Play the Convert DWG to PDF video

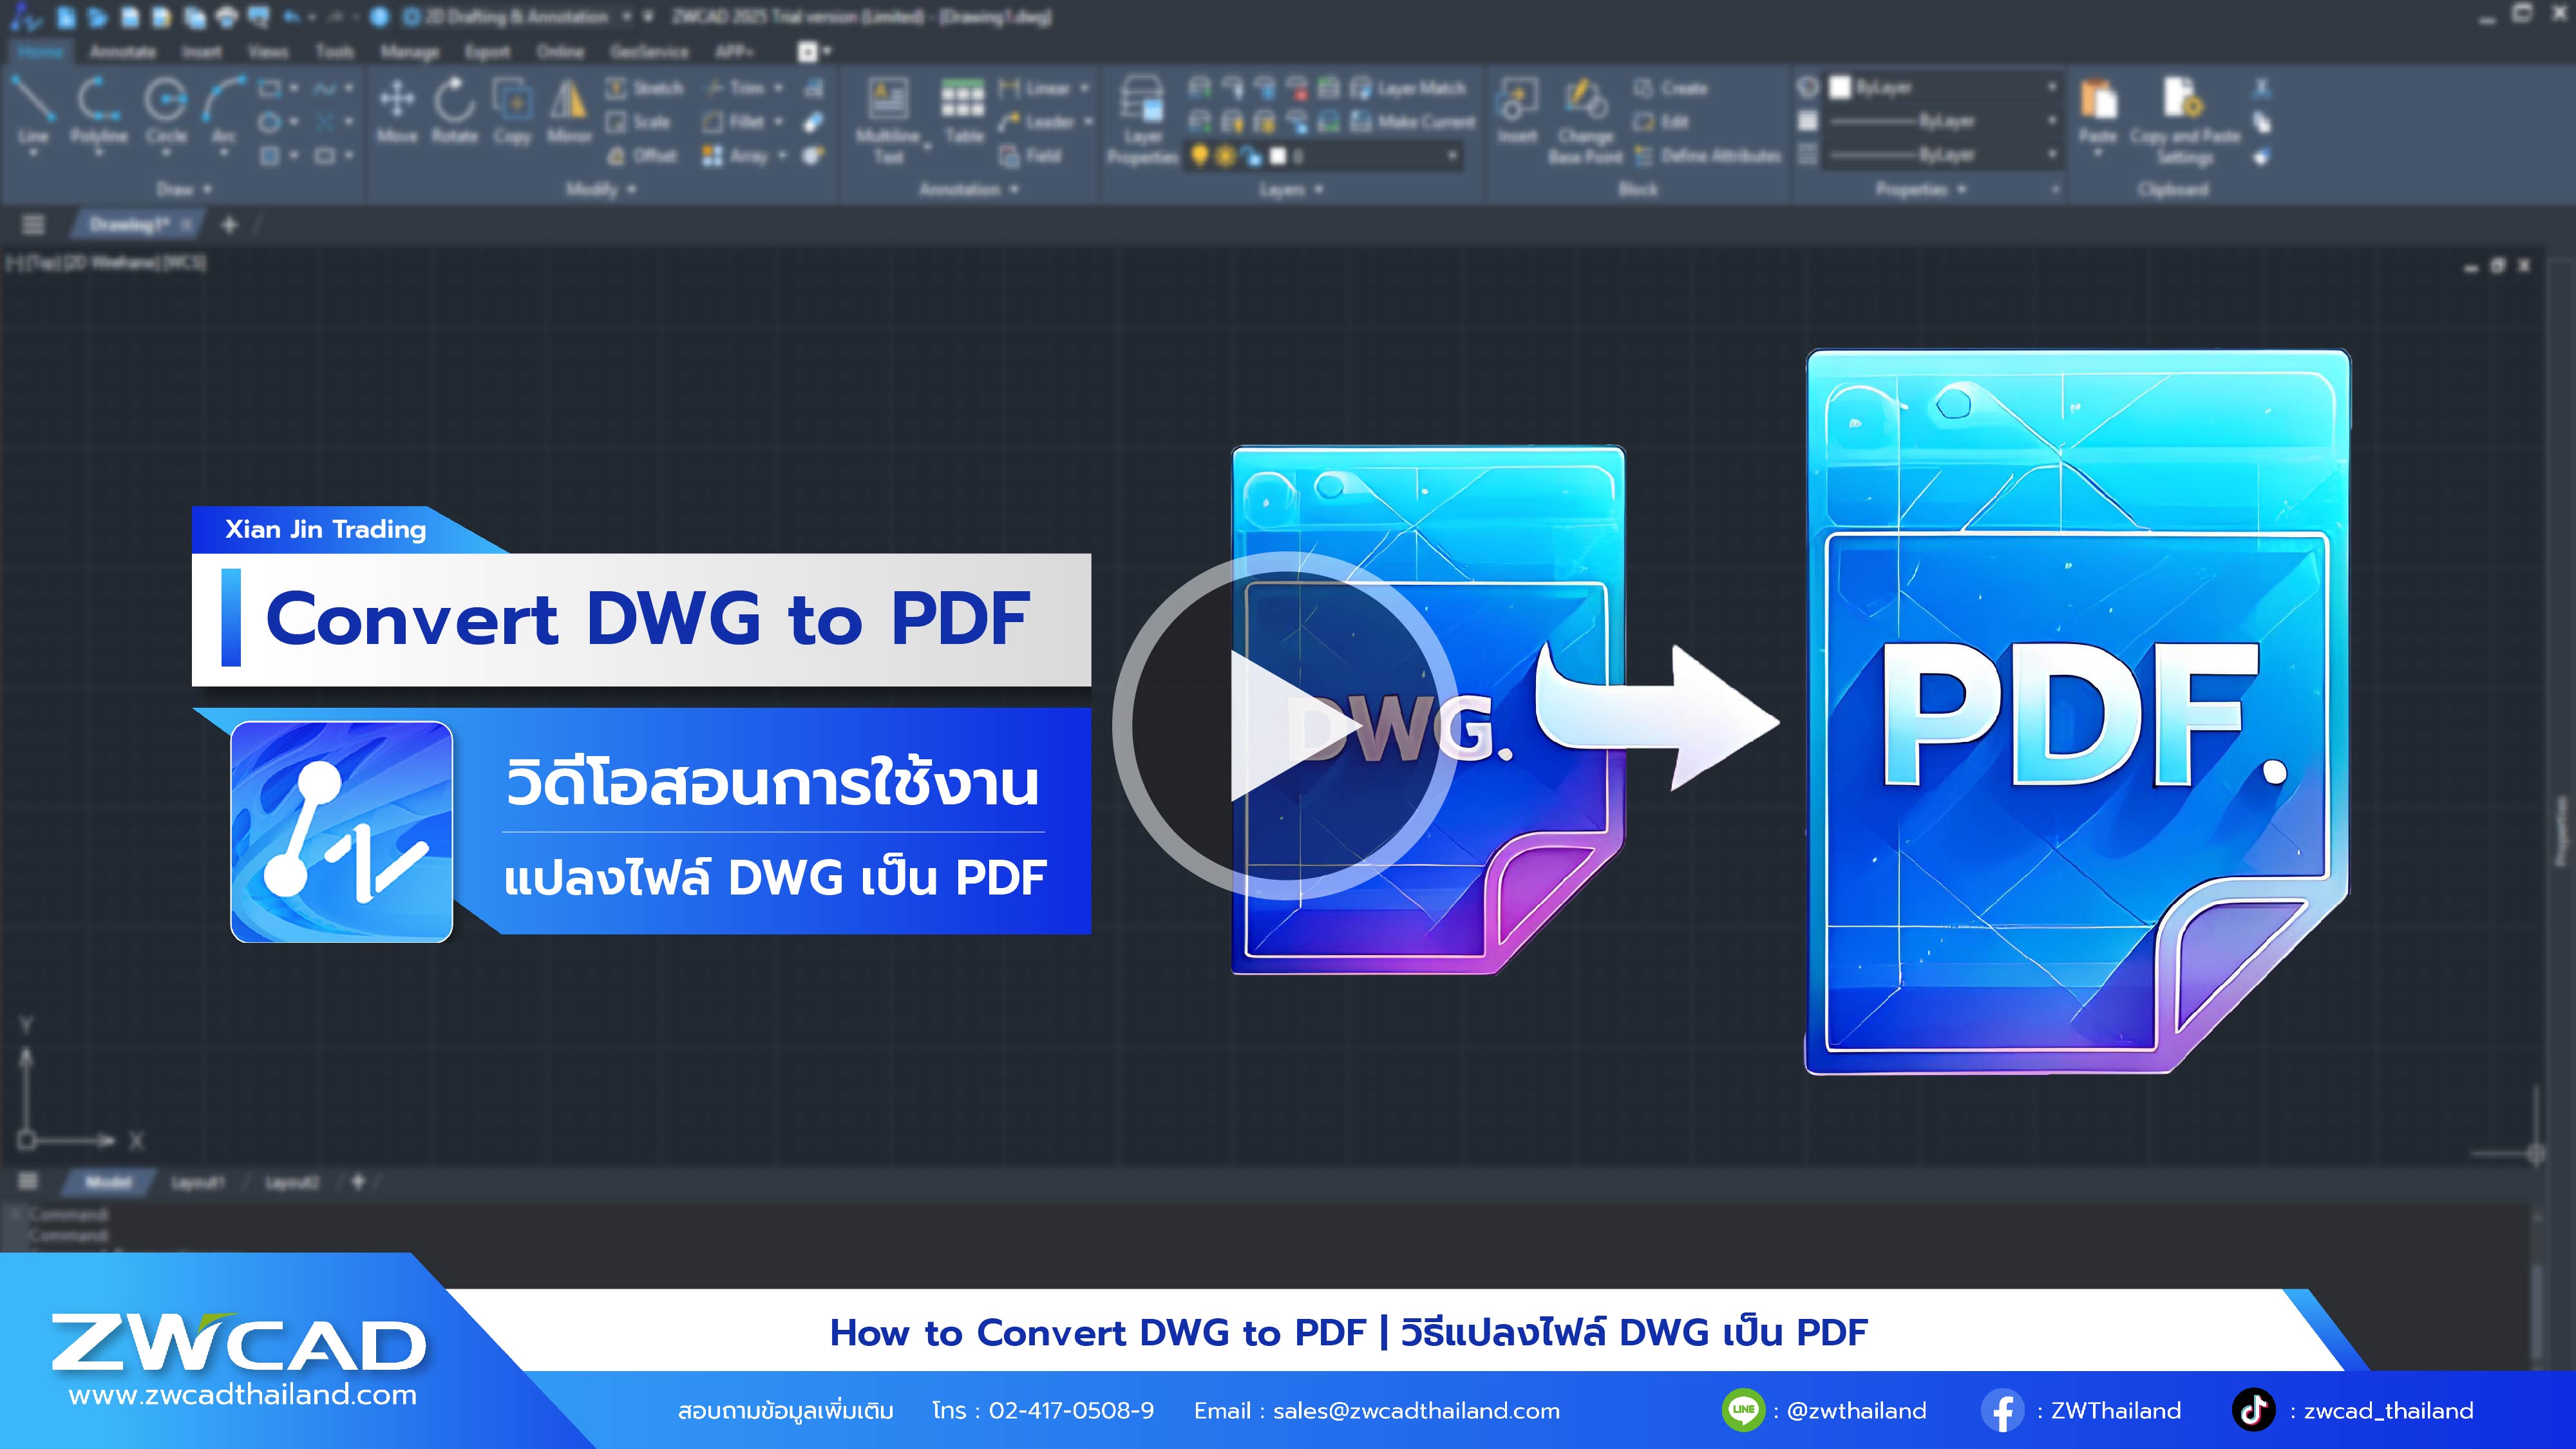pyautogui.click(x=1287, y=727)
